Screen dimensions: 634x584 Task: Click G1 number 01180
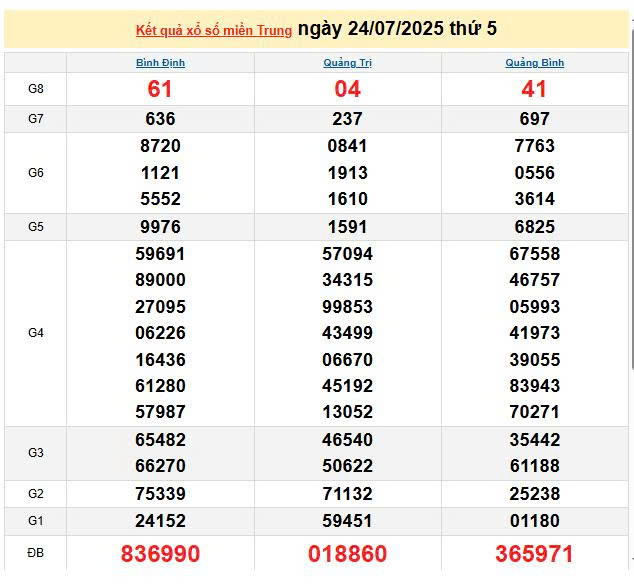click(535, 521)
